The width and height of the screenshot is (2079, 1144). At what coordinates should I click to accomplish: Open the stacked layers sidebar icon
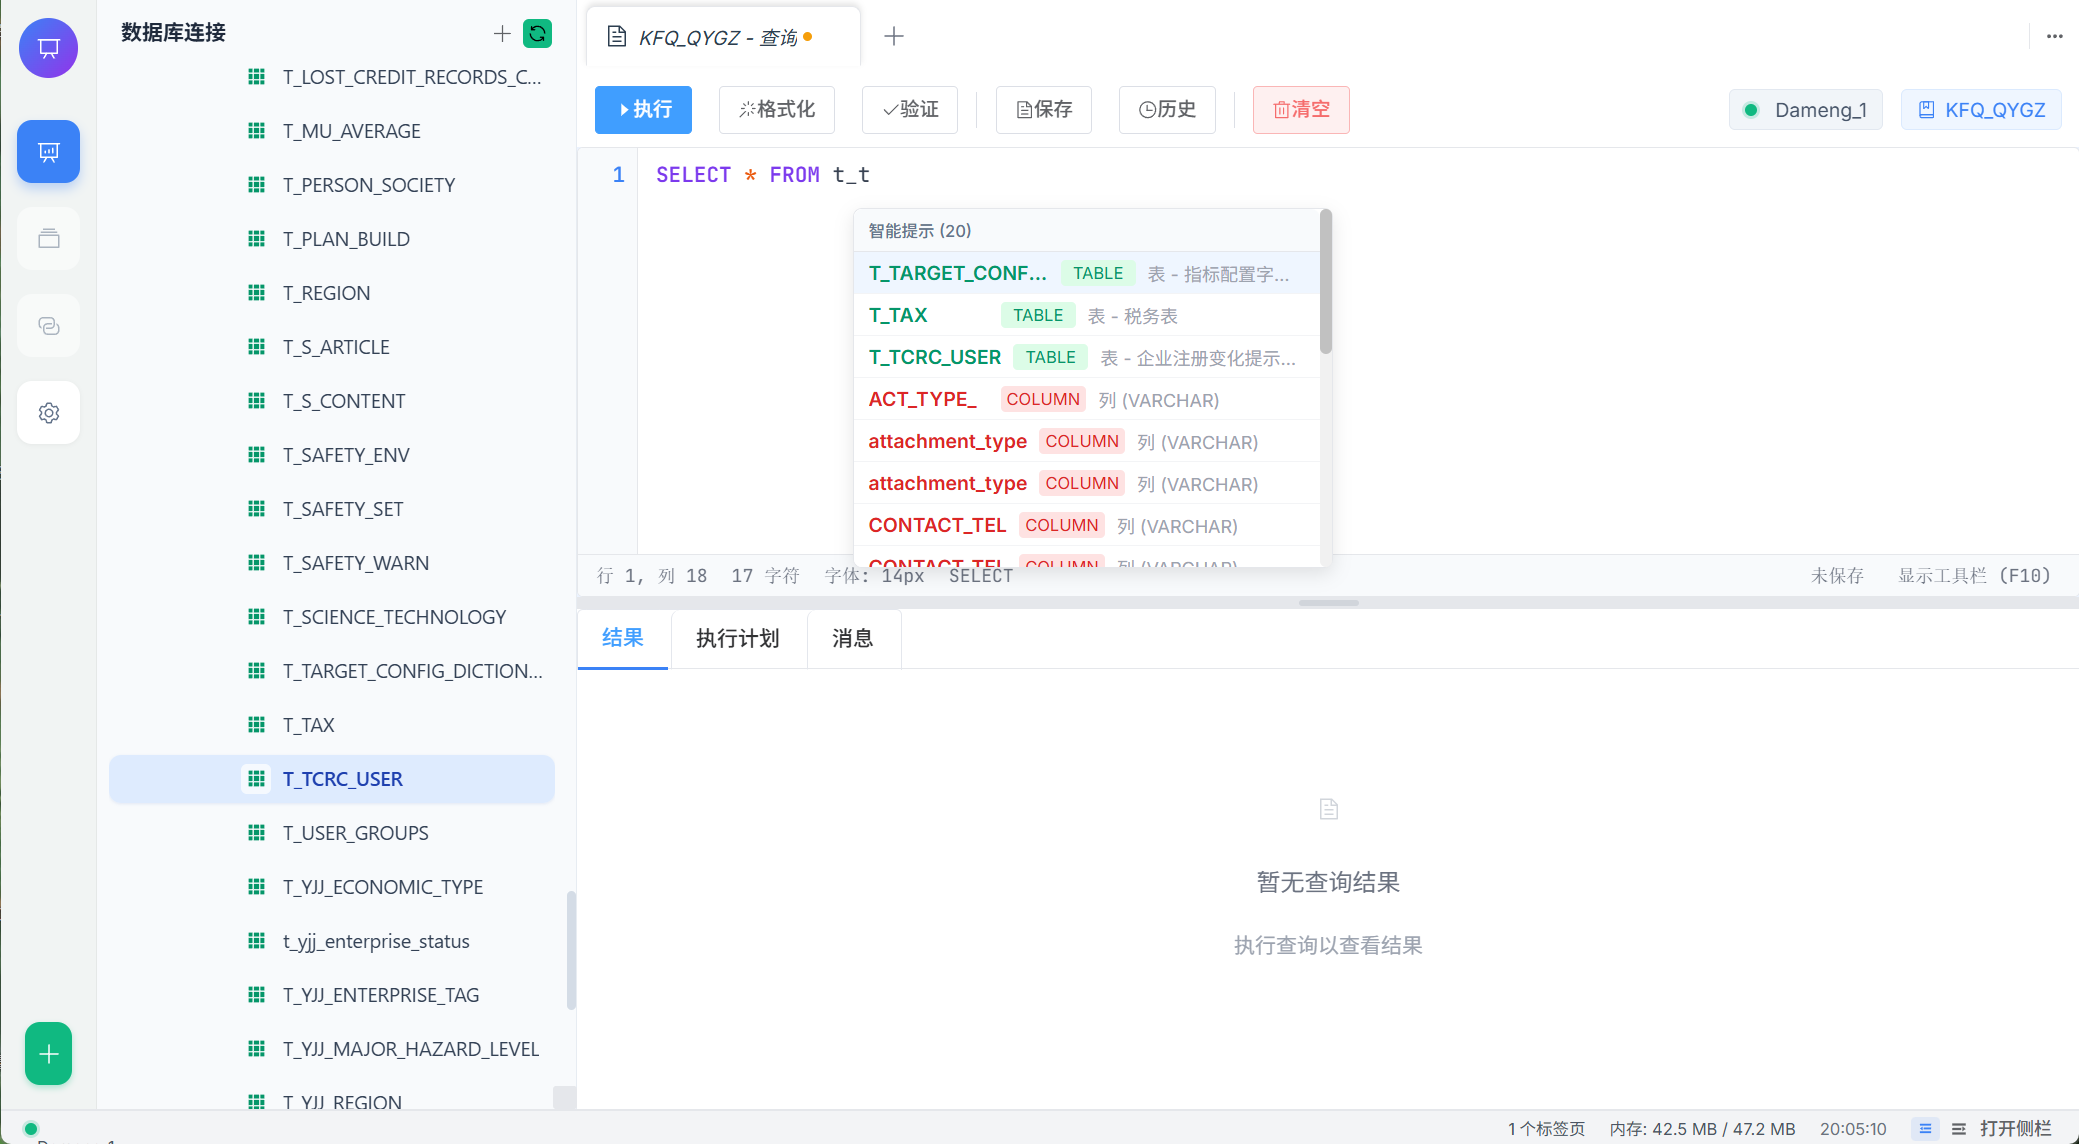point(48,238)
